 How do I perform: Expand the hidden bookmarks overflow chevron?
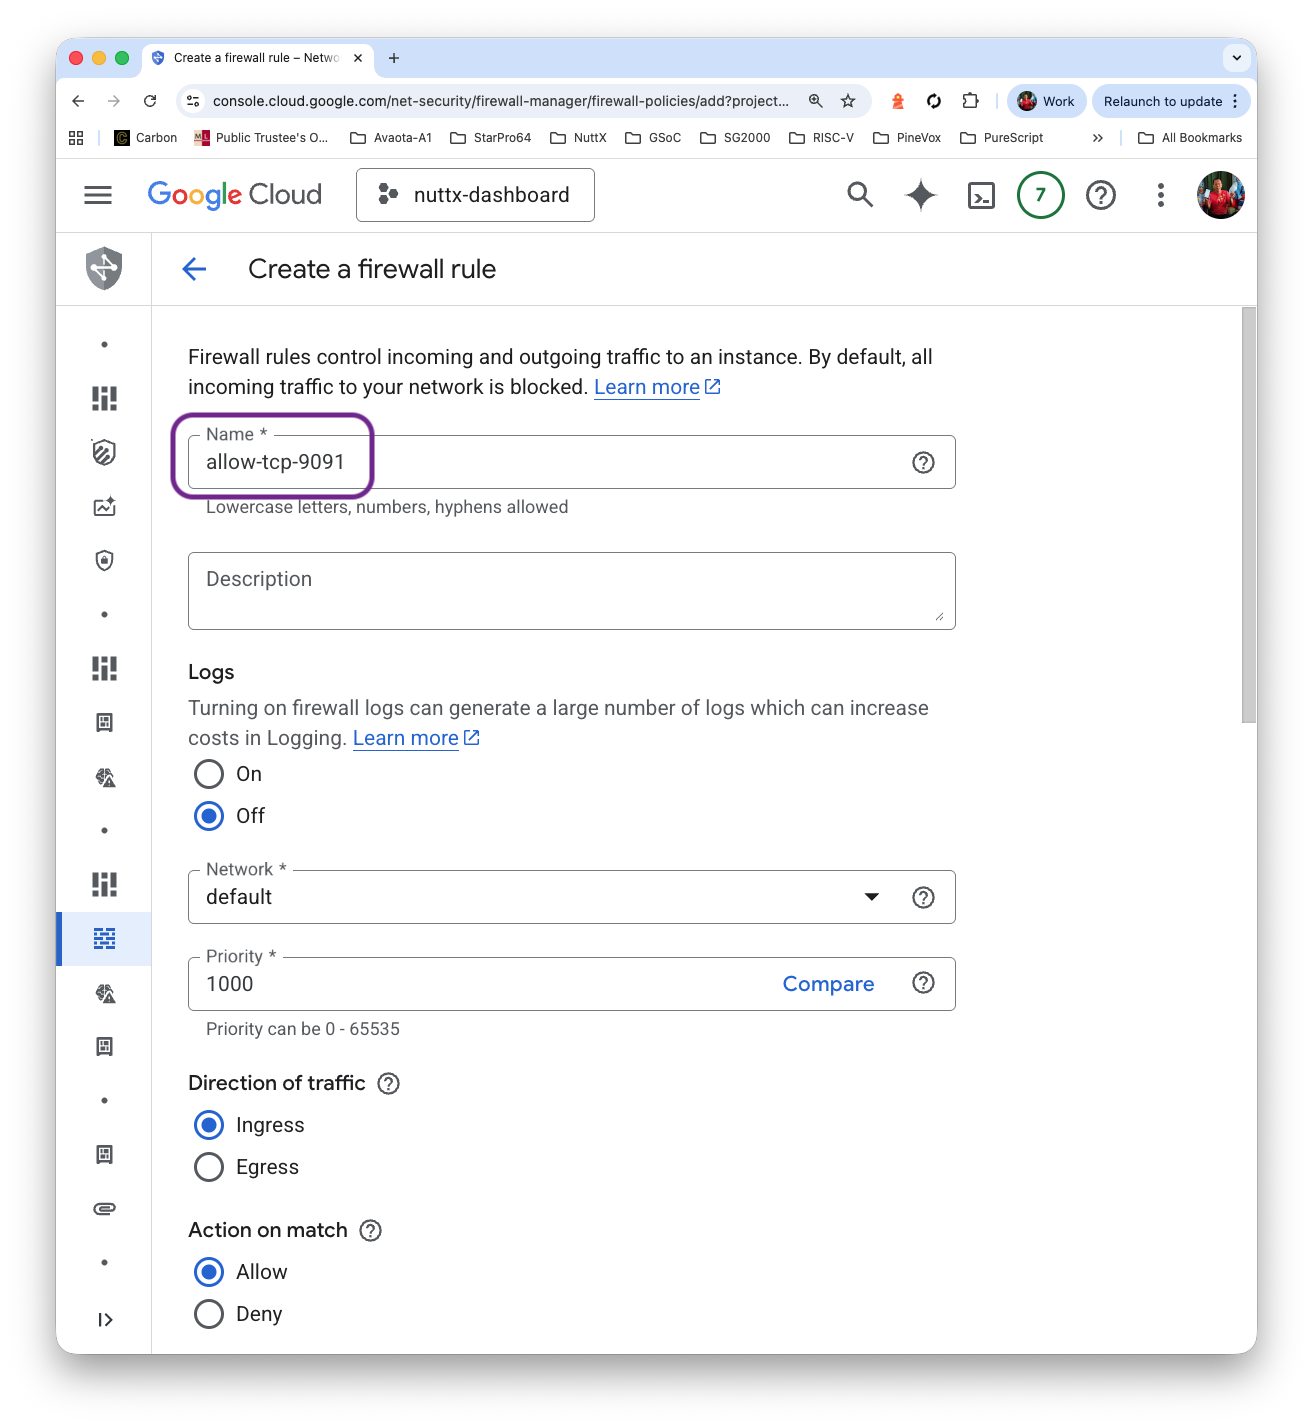point(1098,137)
